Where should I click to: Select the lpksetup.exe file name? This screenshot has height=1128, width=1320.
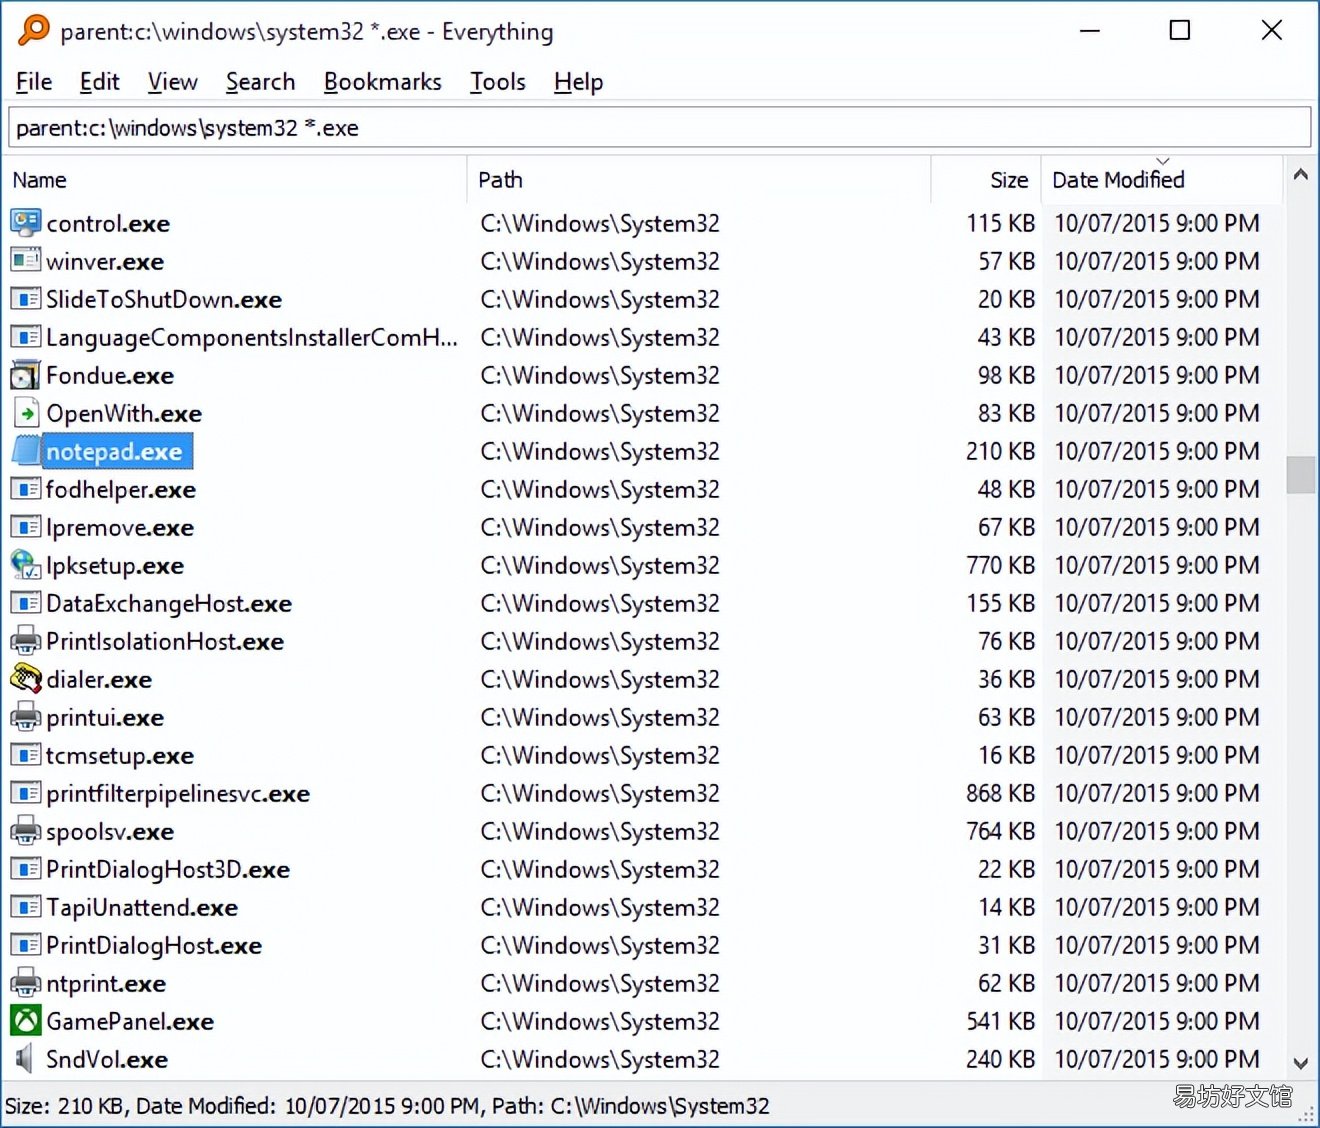coord(115,566)
